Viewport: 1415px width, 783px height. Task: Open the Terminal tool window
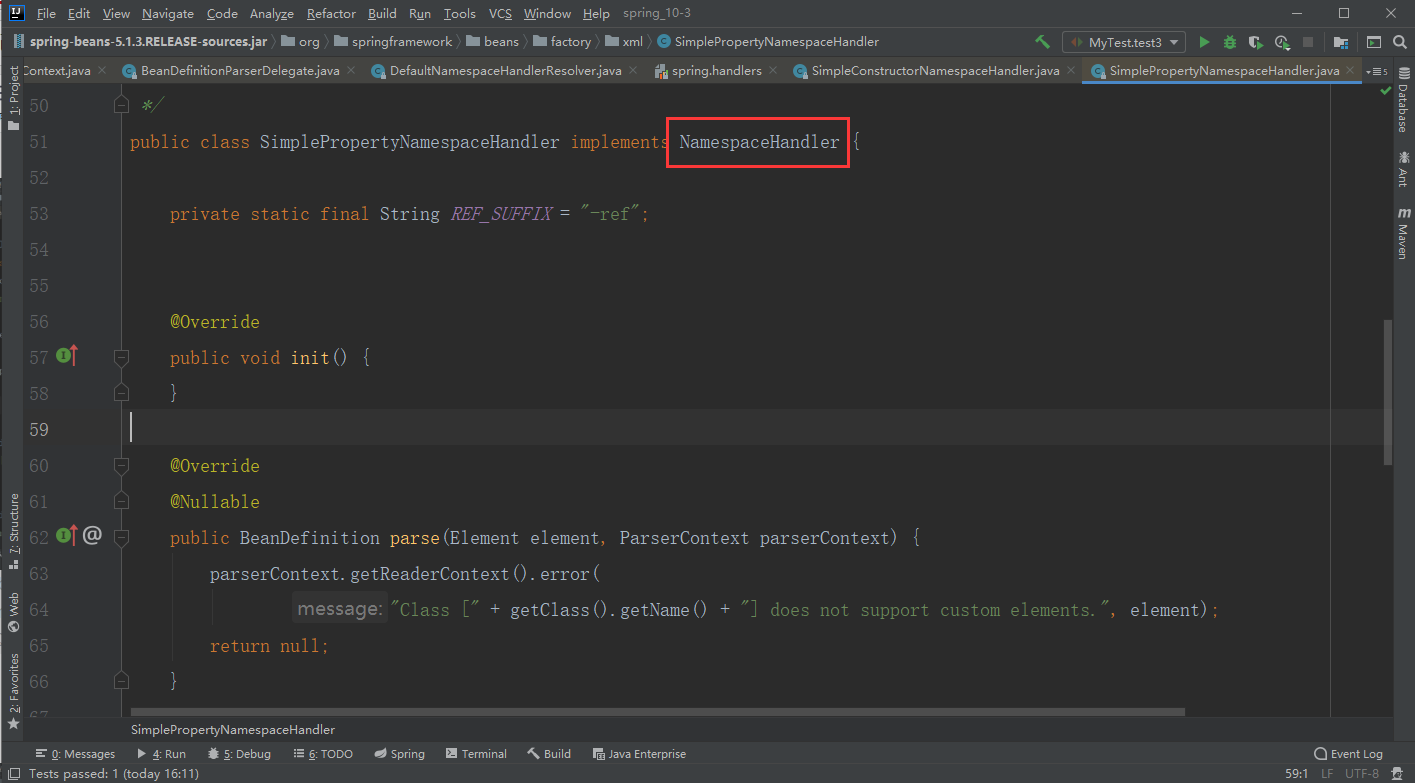click(476, 754)
